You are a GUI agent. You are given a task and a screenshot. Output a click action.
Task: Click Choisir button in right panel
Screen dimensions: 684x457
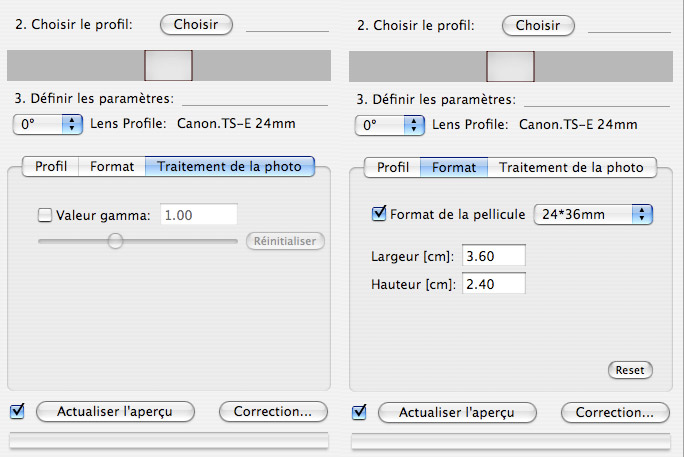point(538,26)
